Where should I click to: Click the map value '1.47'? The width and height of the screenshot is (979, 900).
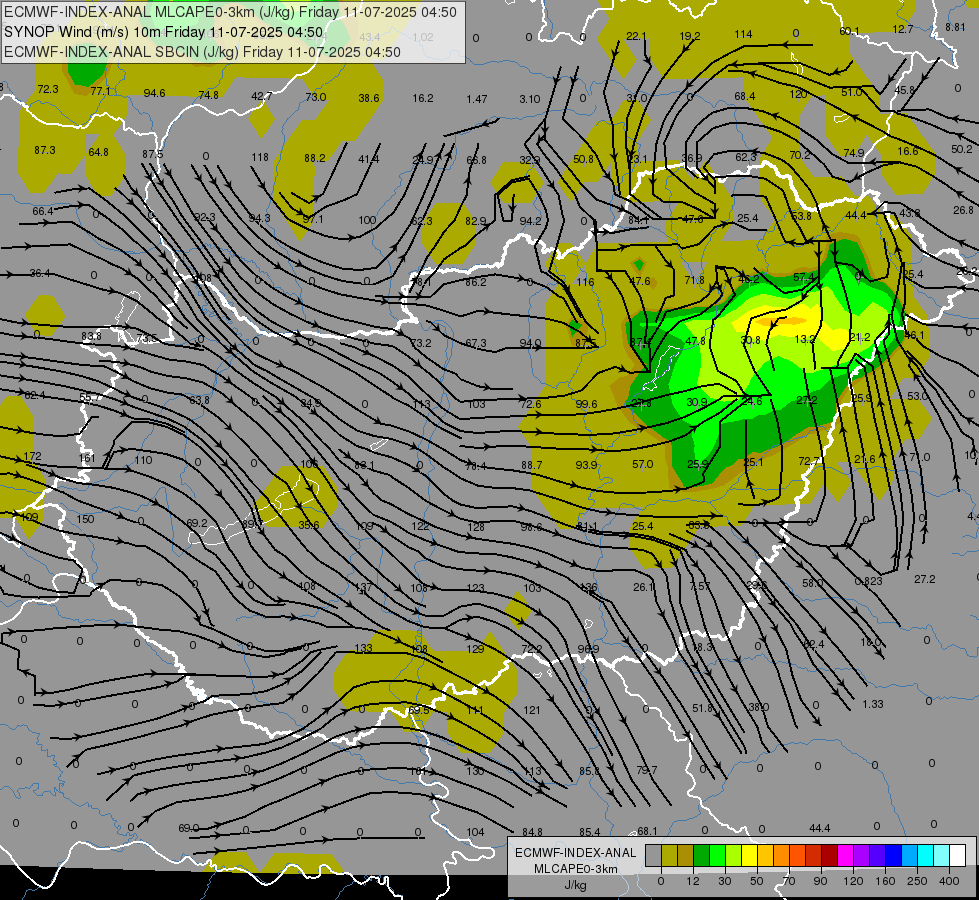coord(476,99)
